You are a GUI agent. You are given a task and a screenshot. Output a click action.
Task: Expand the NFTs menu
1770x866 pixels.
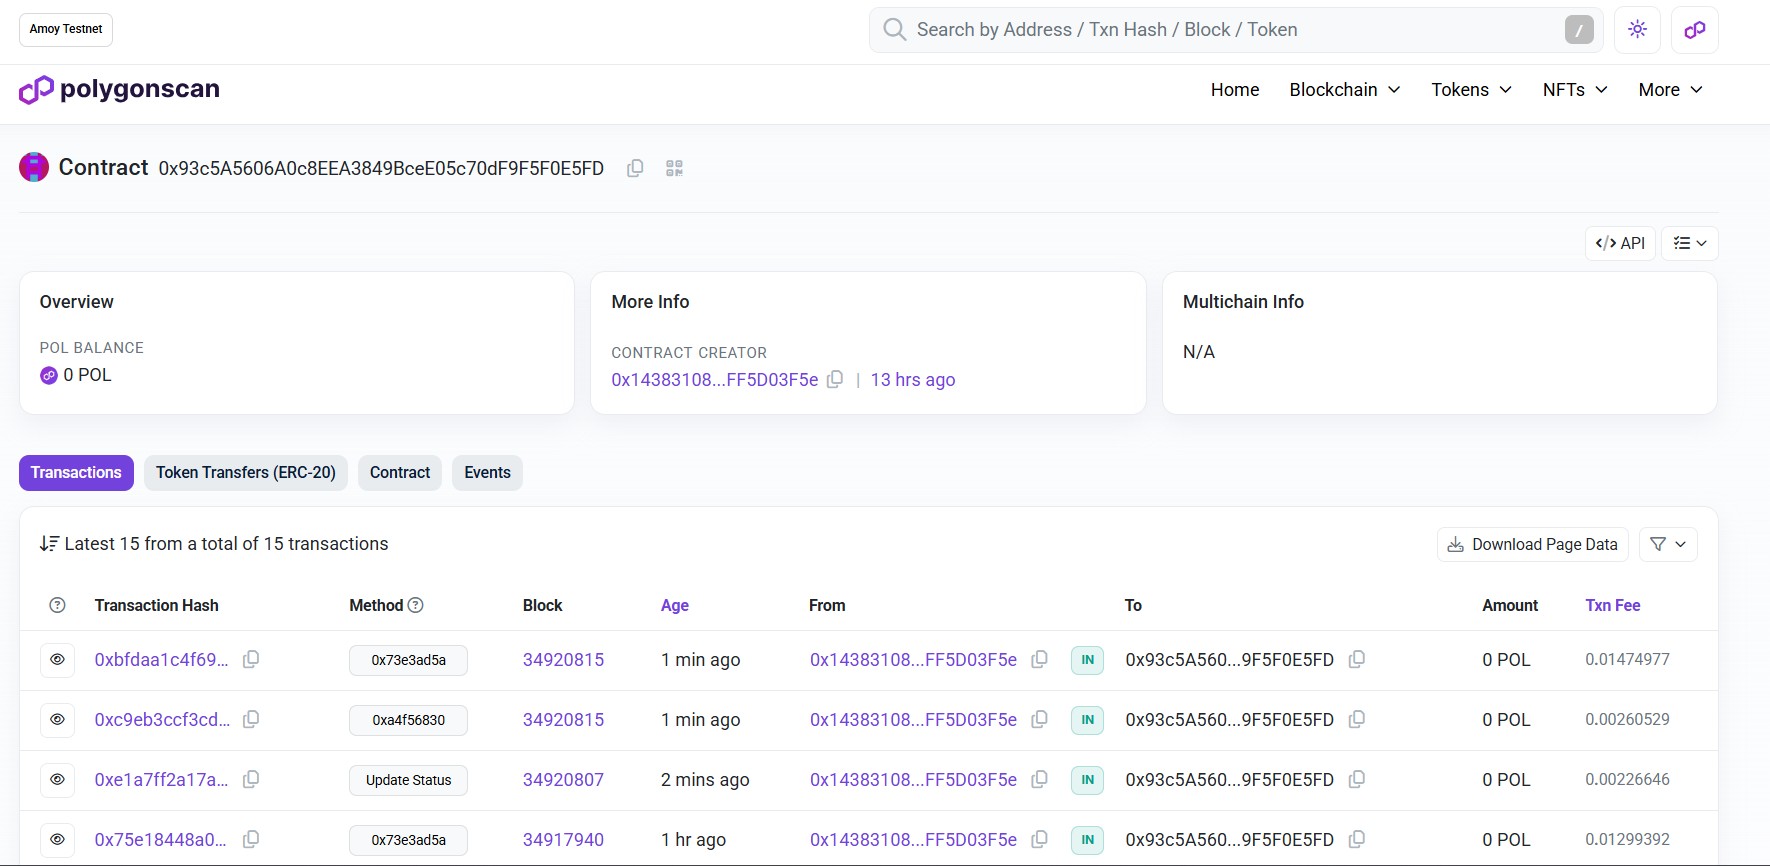pos(1575,90)
